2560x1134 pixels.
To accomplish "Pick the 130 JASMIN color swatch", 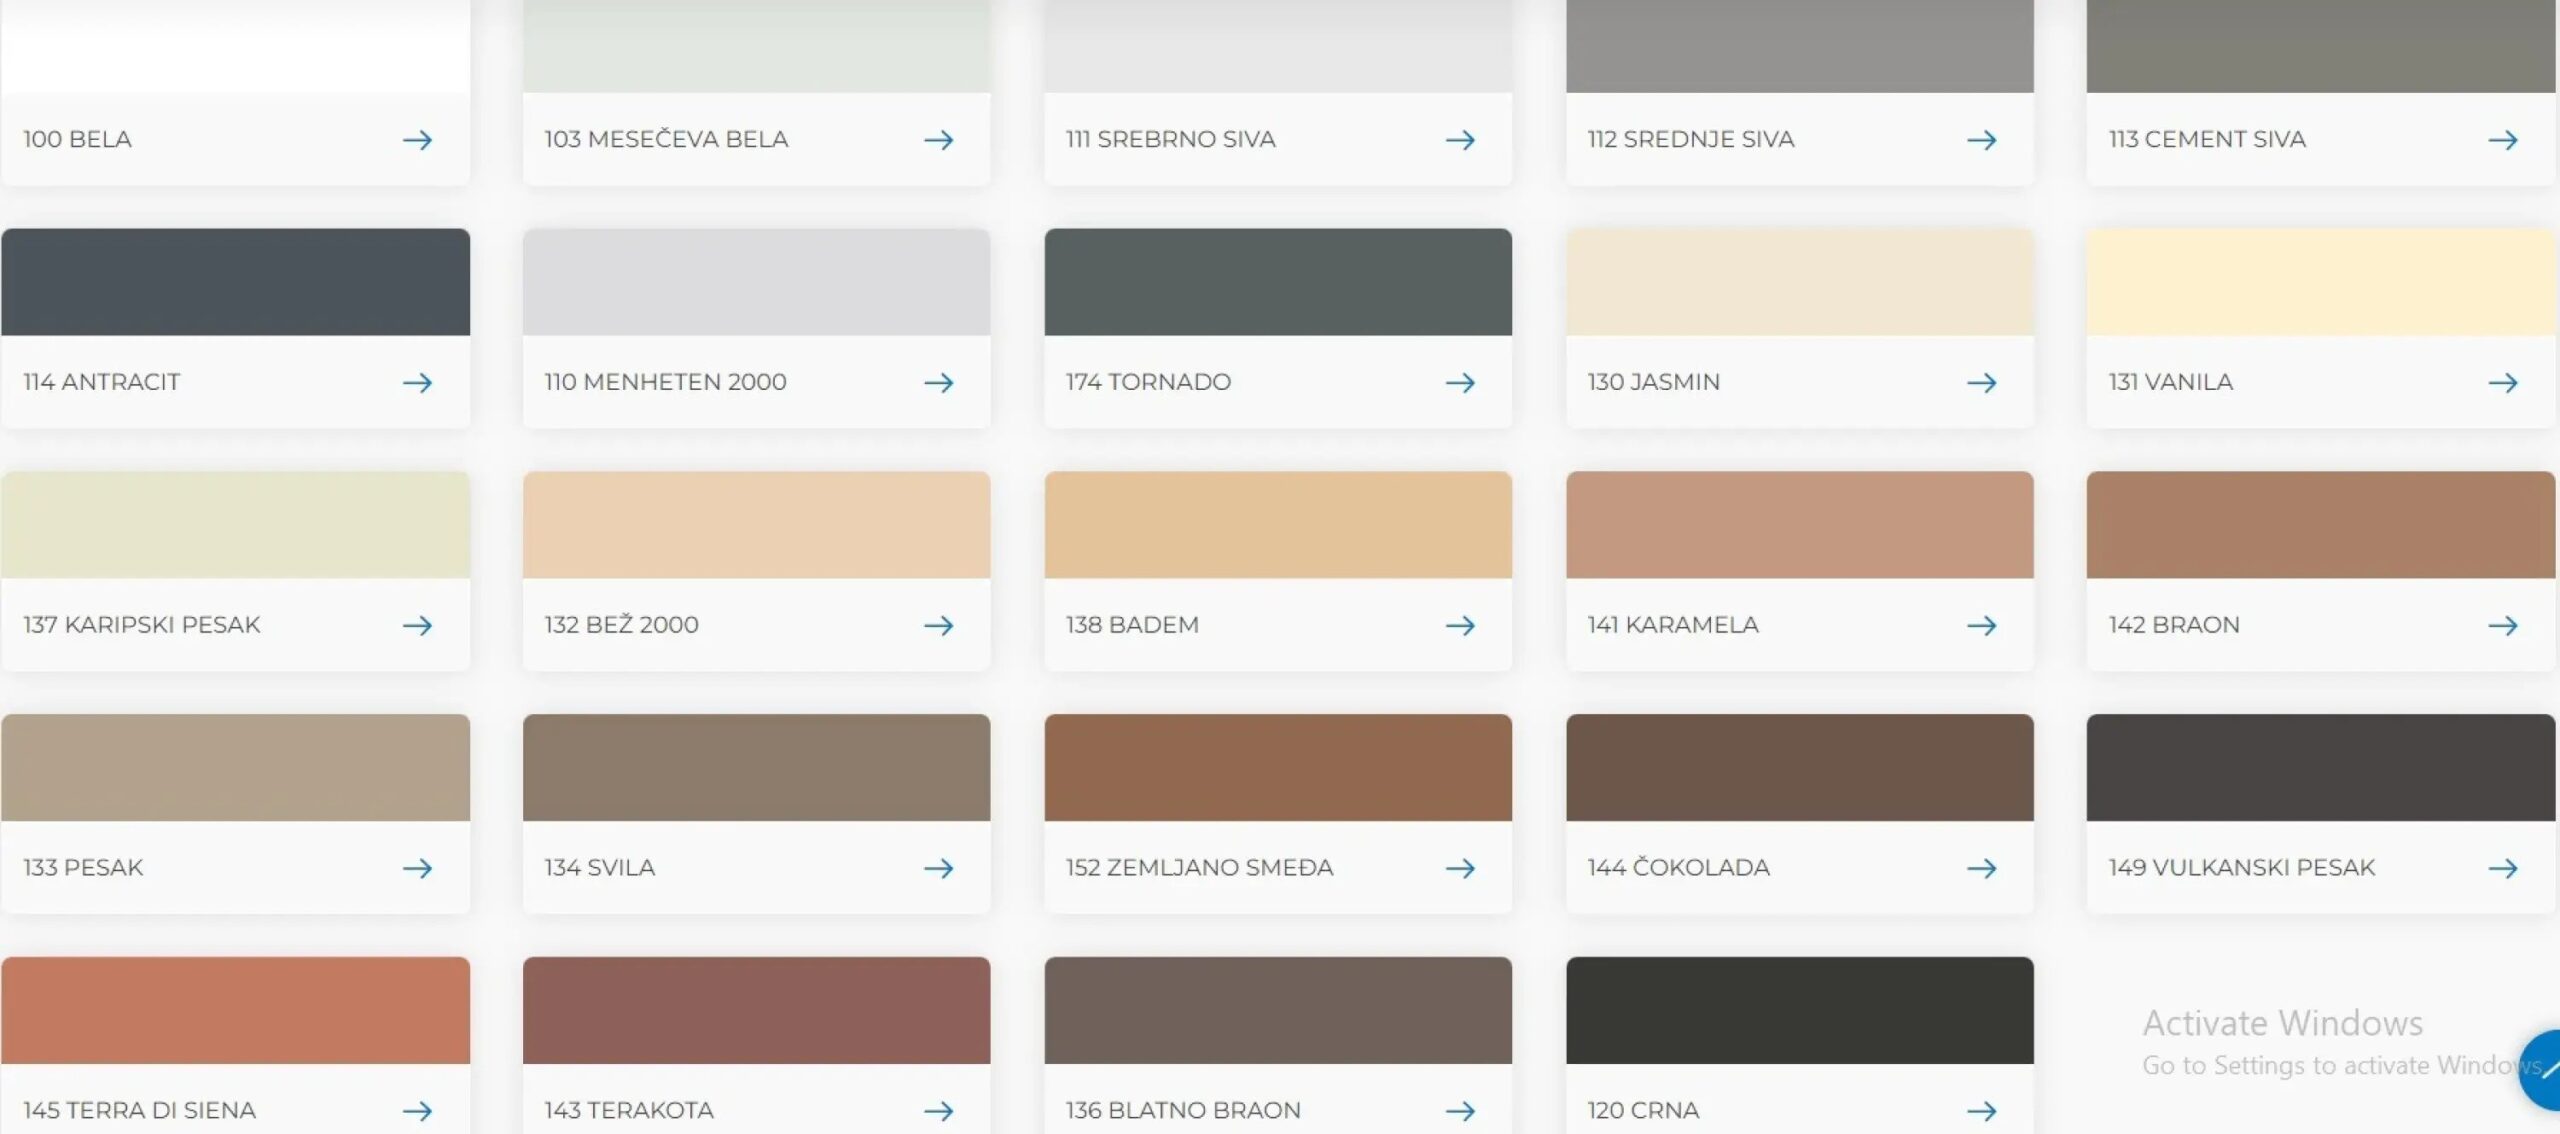I will pos(1800,282).
